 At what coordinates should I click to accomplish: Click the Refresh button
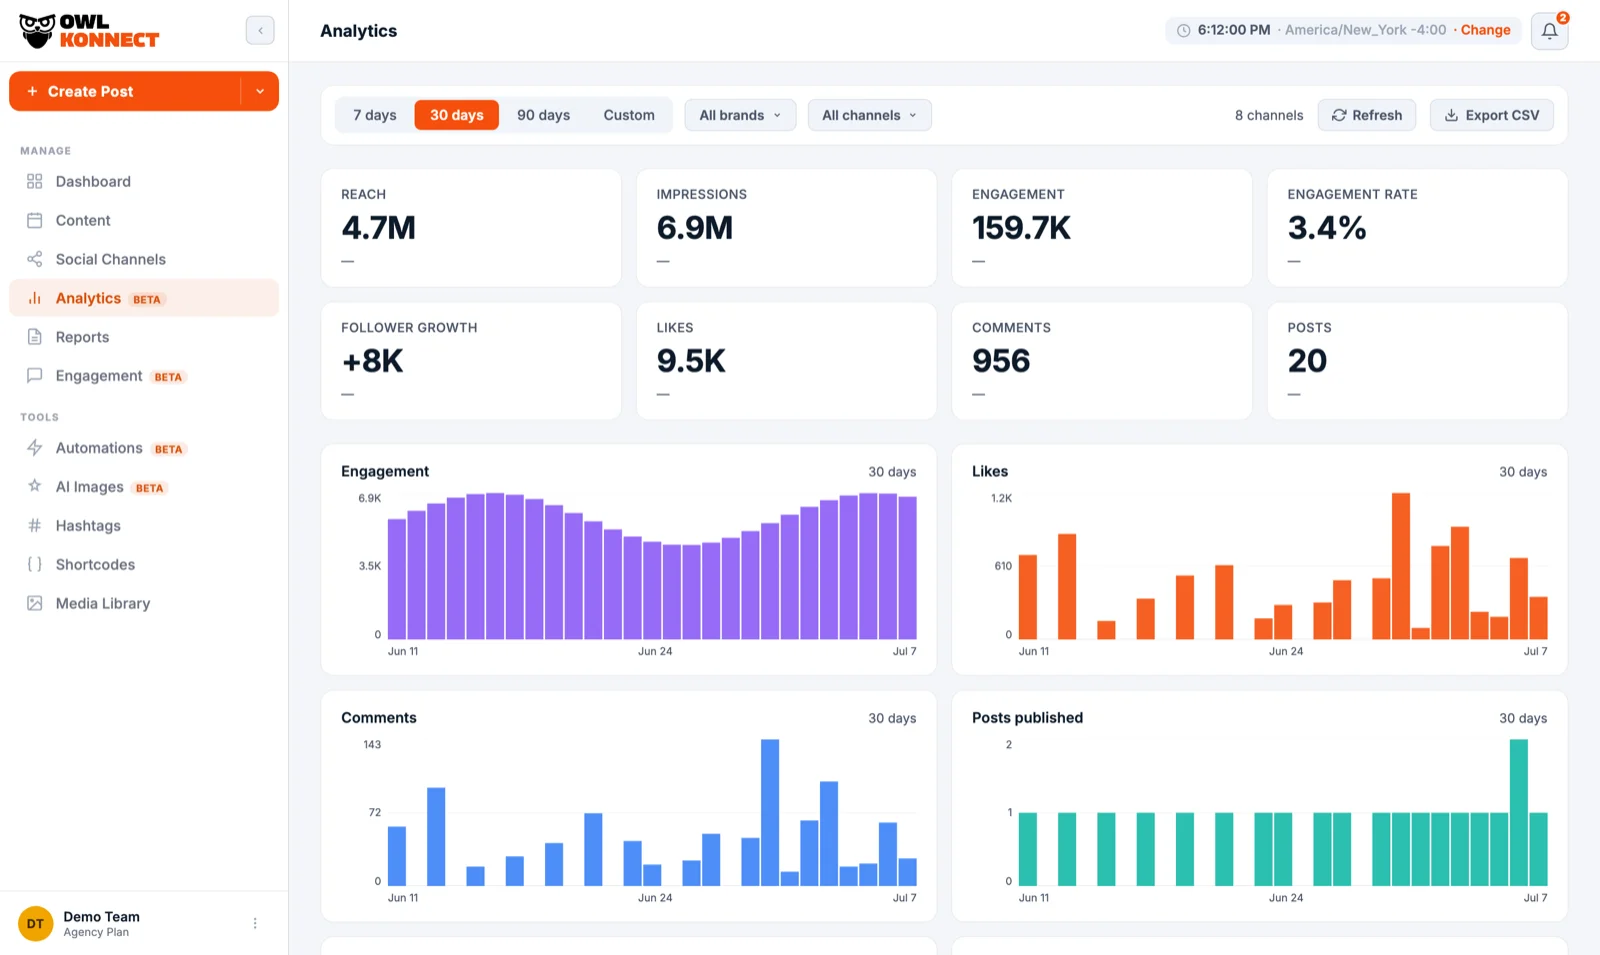[x=1367, y=115]
